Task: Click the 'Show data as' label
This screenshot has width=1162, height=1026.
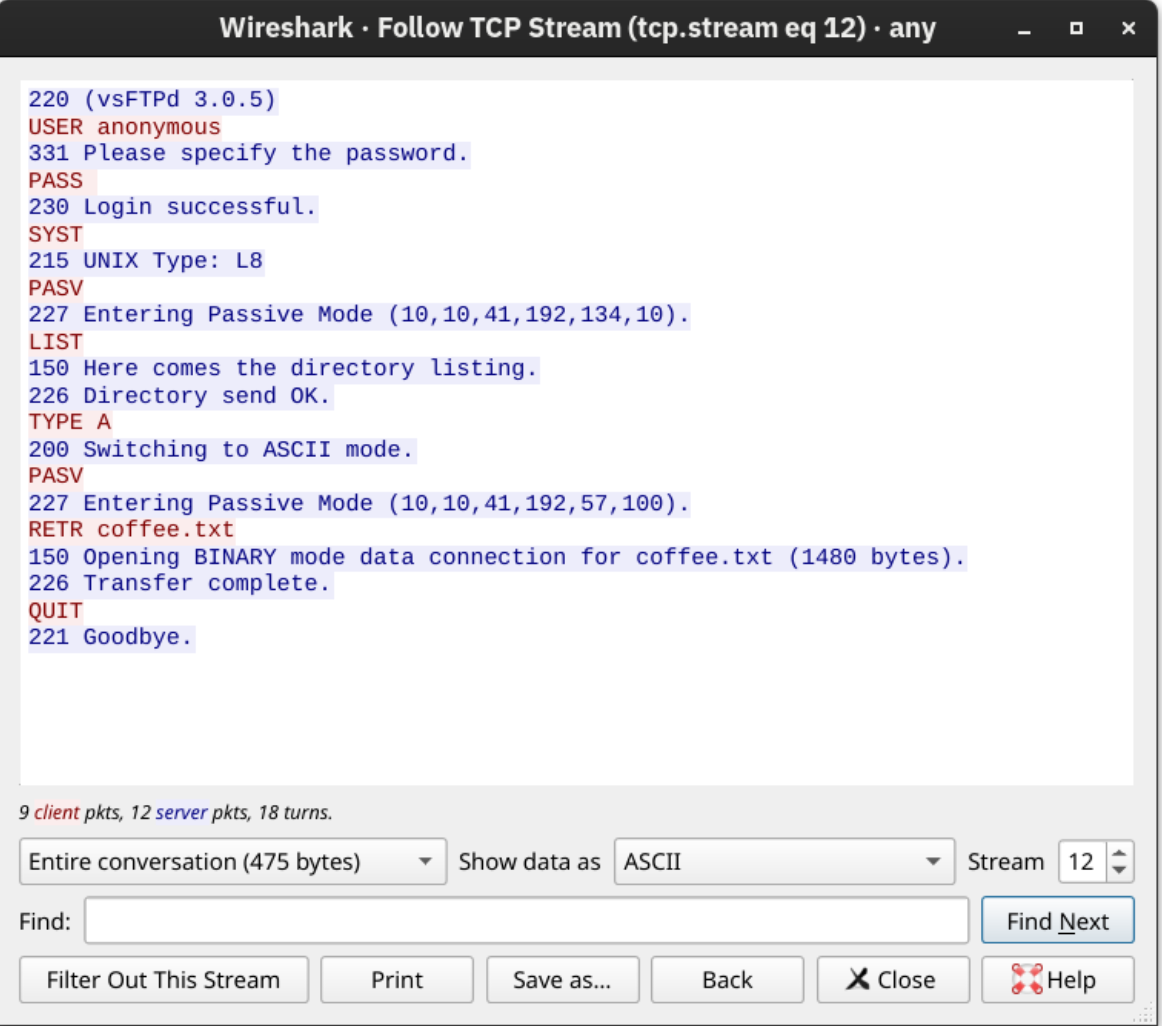Action: (529, 861)
